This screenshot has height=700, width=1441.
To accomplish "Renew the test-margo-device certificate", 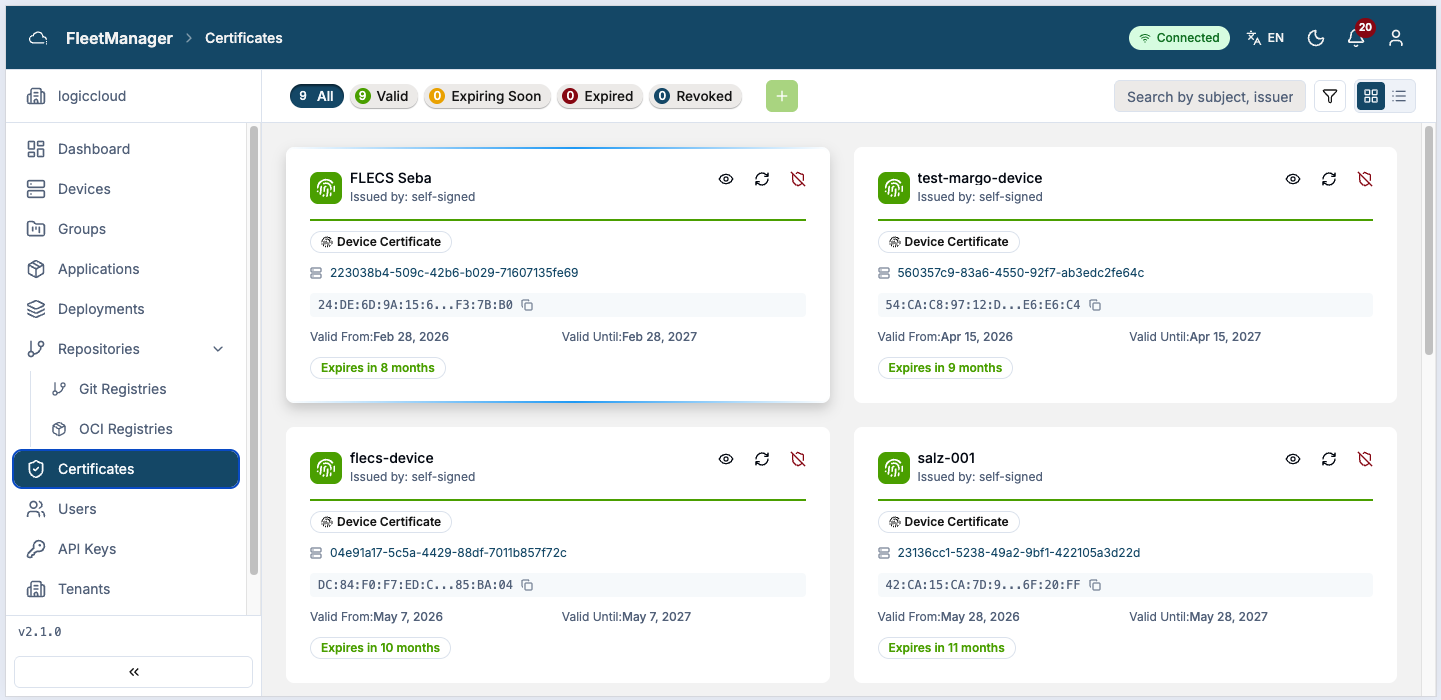I will click(x=1329, y=179).
